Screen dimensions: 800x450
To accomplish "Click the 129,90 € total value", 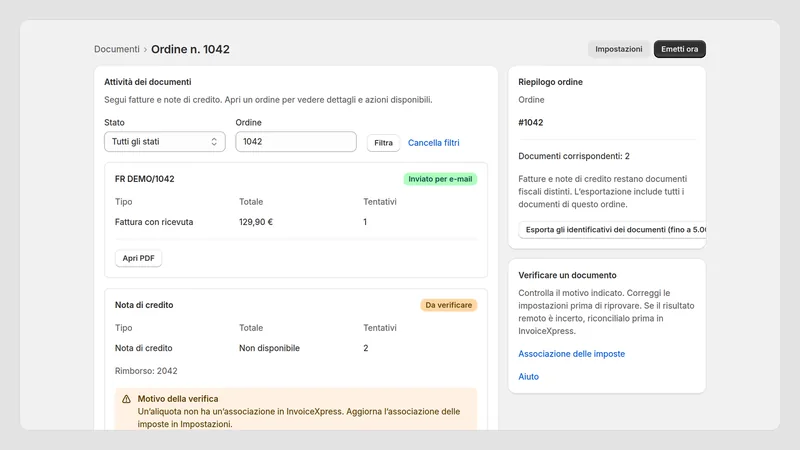I will pos(256,222).
